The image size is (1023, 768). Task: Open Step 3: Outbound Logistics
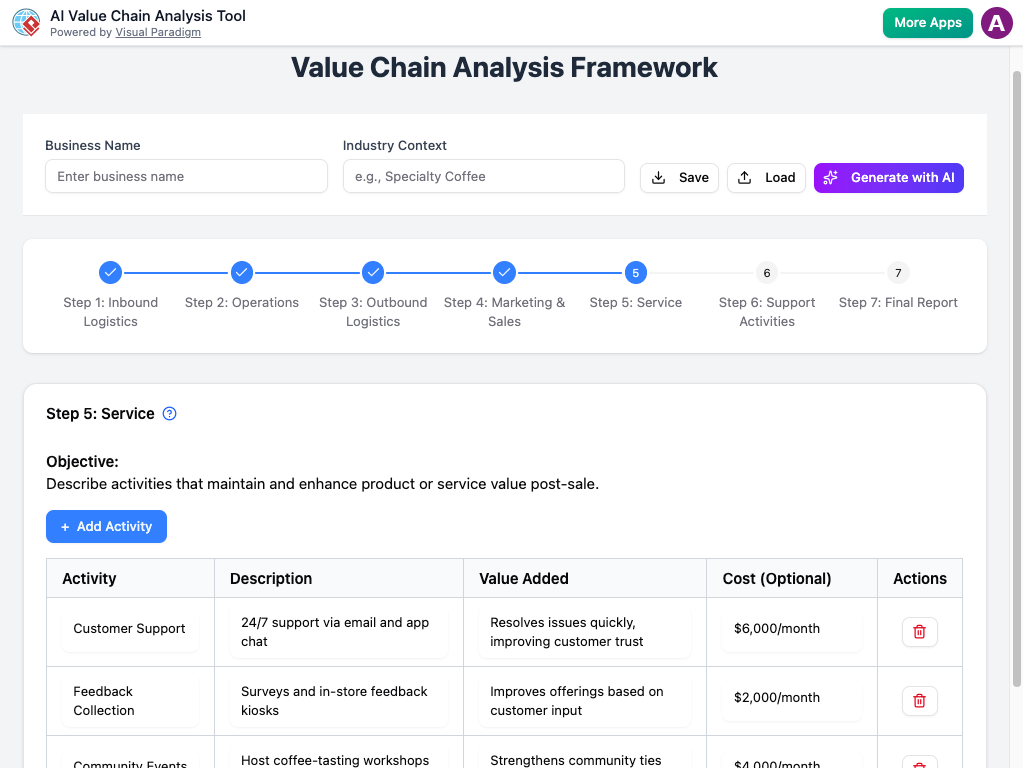tap(373, 272)
